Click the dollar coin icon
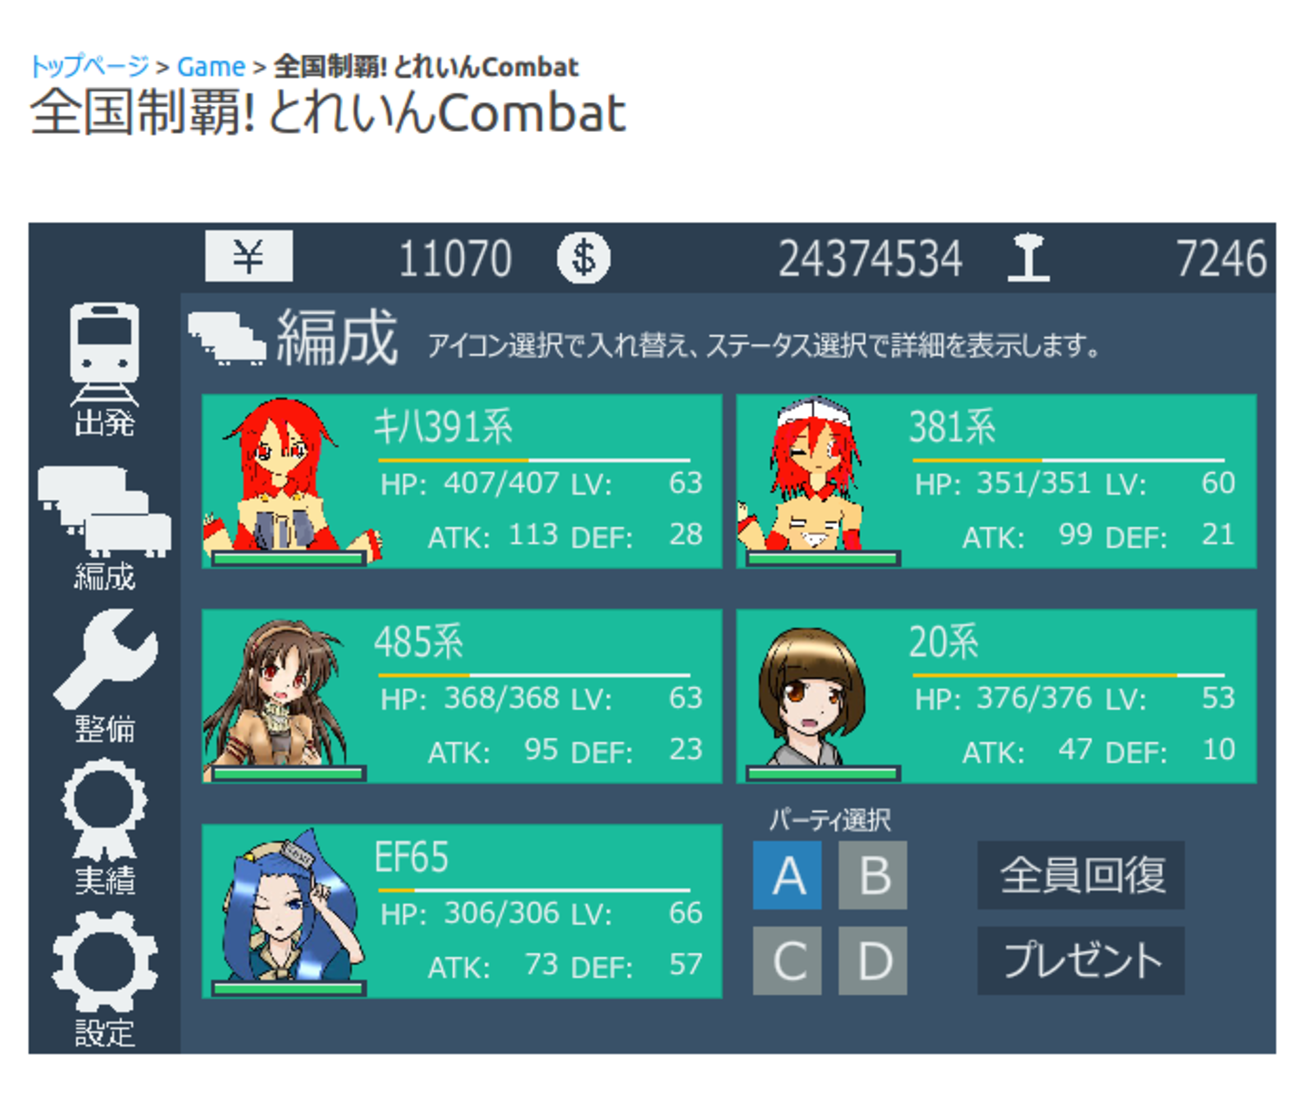1299x1094 pixels. 584,258
